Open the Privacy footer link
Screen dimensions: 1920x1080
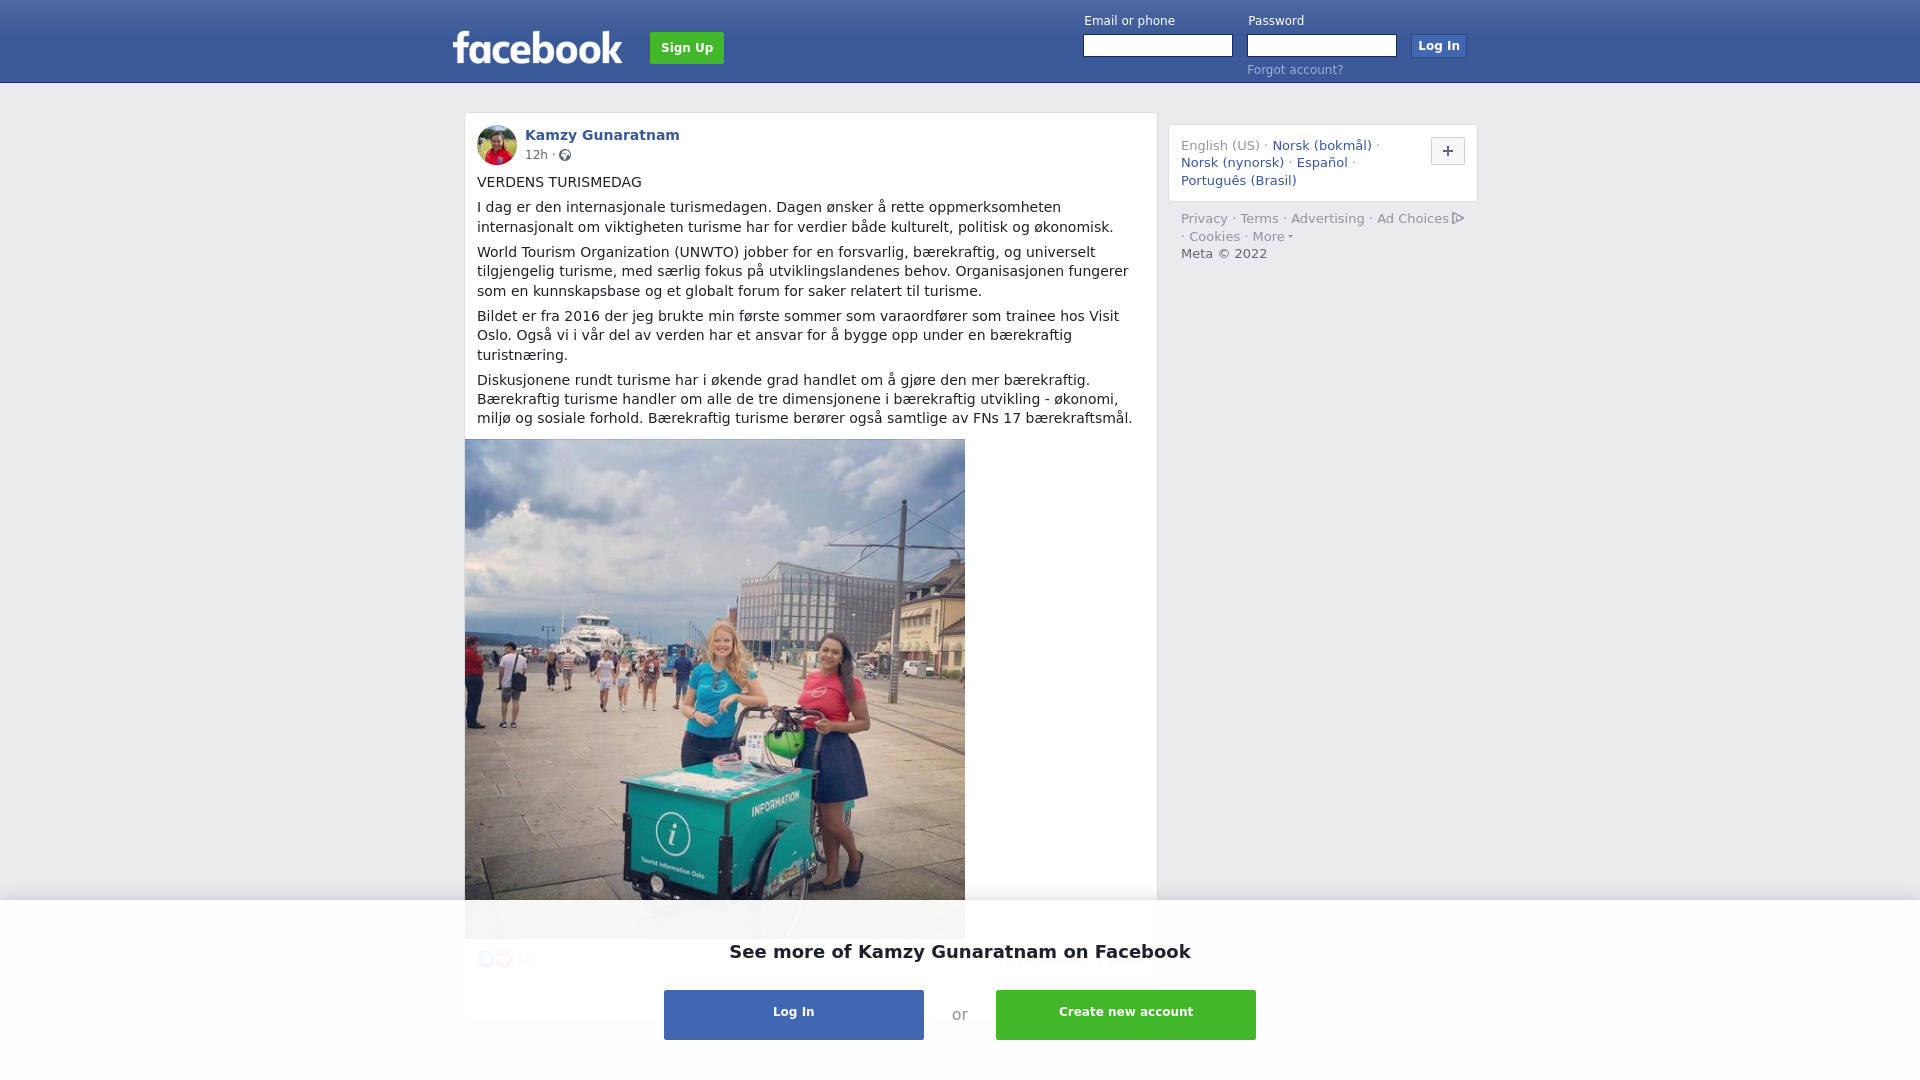click(x=1204, y=219)
